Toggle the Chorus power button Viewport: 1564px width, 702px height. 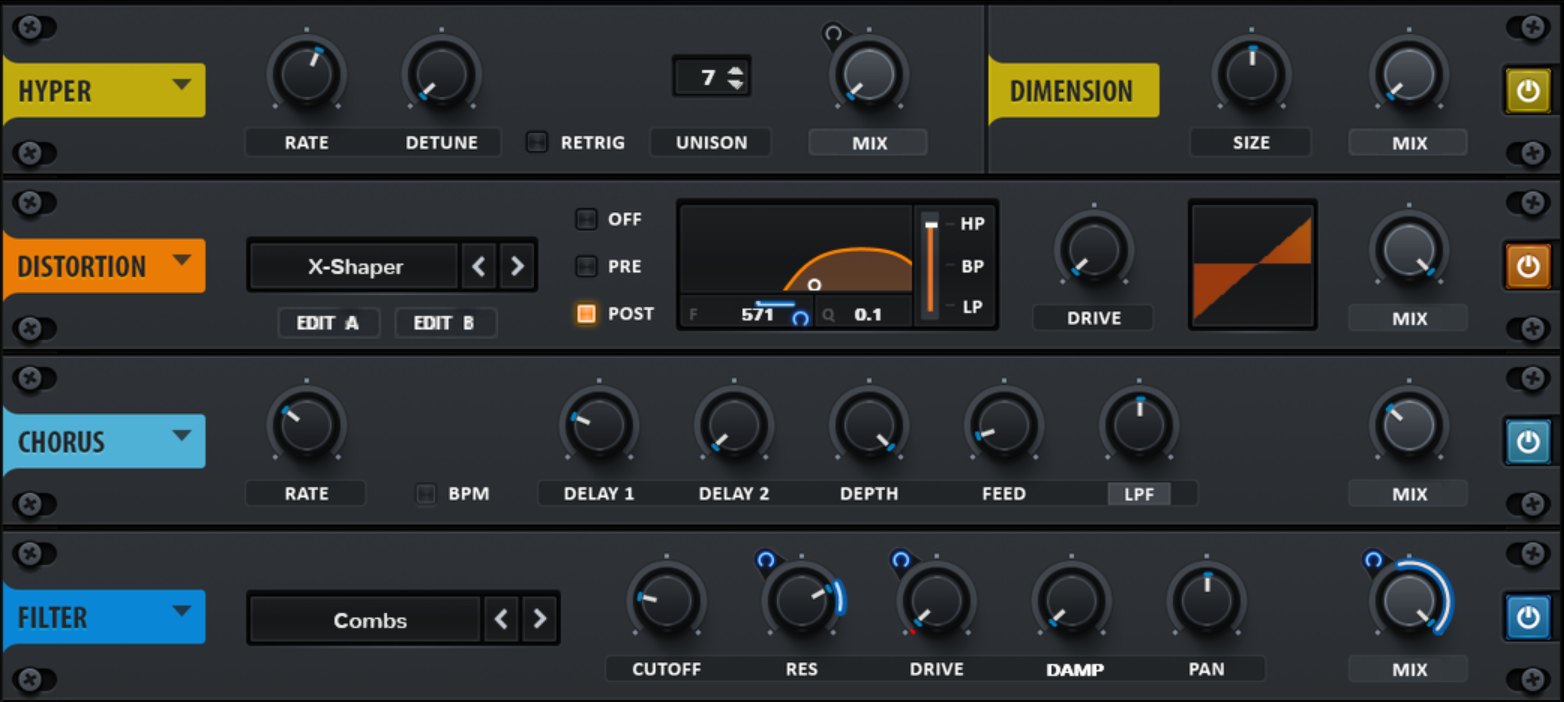(1527, 442)
